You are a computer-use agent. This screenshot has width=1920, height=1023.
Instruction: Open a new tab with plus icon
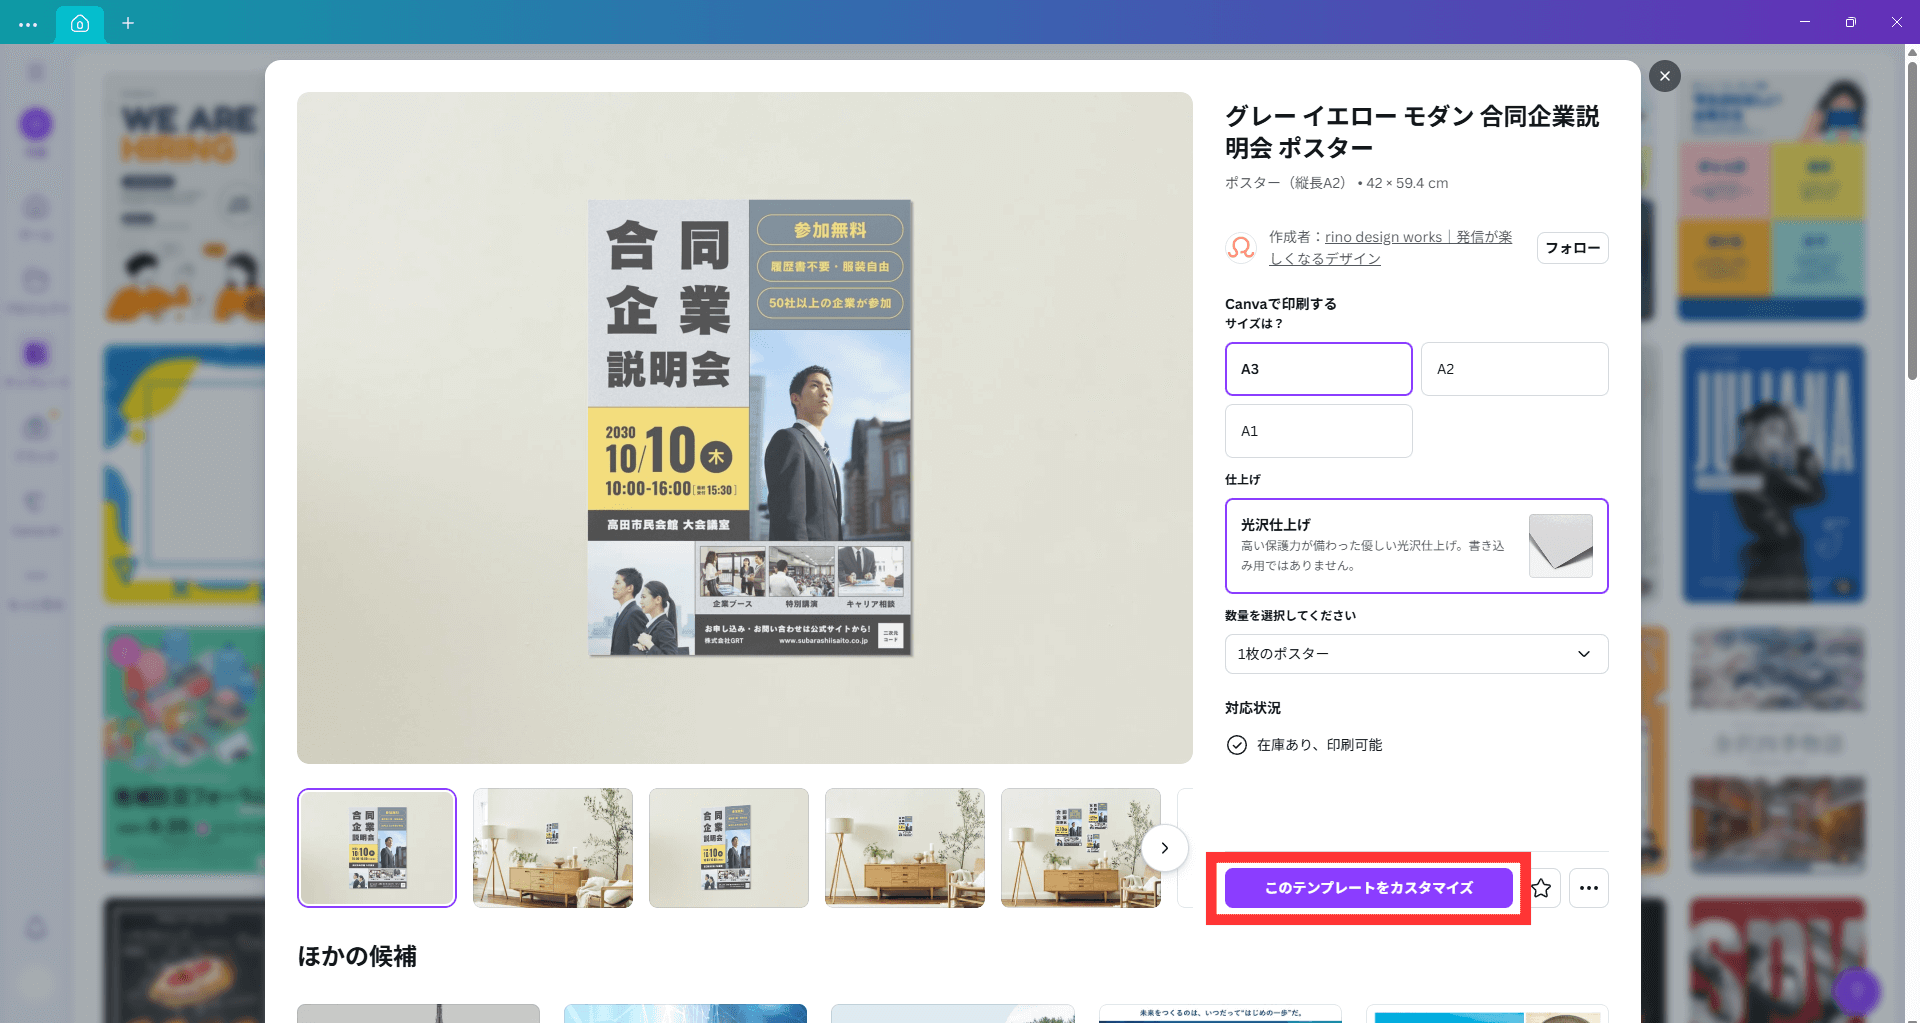click(x=128, y=23)
